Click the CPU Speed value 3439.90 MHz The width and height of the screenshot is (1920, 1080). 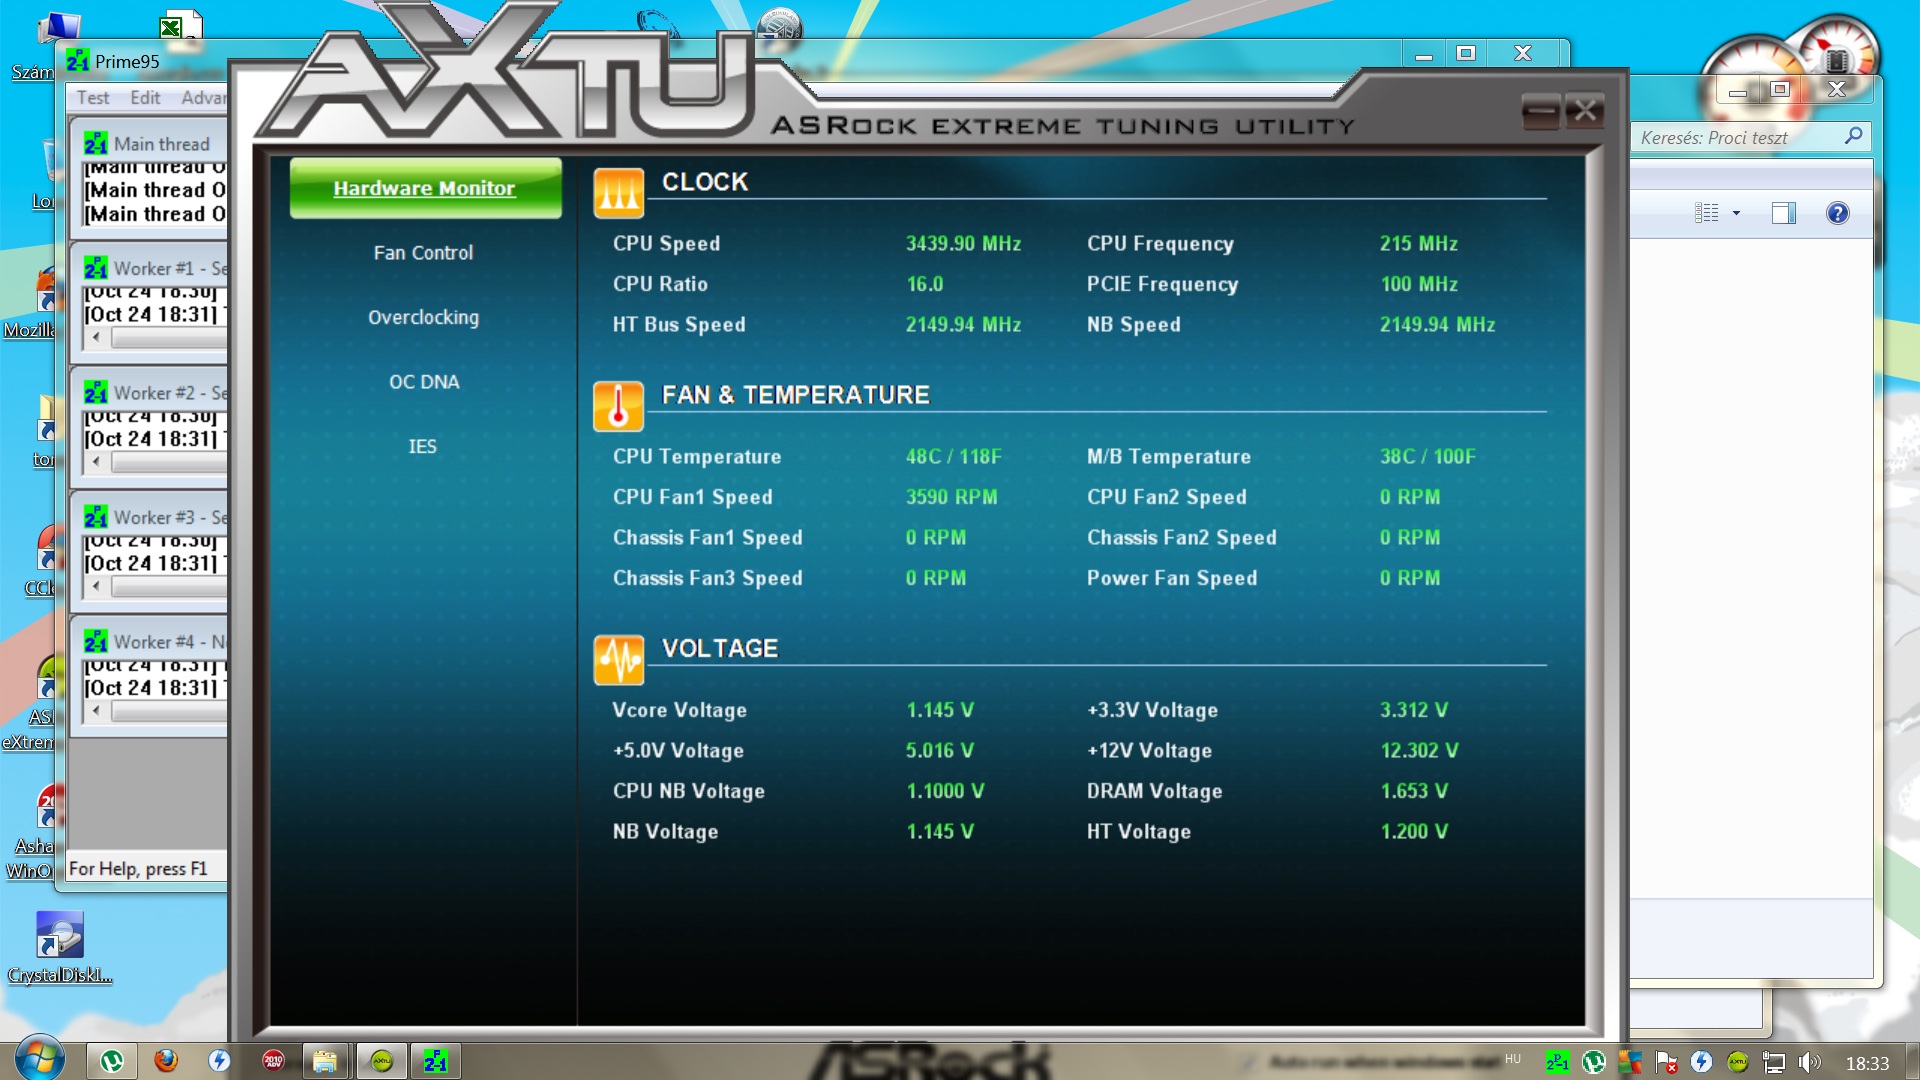(963, 244)
